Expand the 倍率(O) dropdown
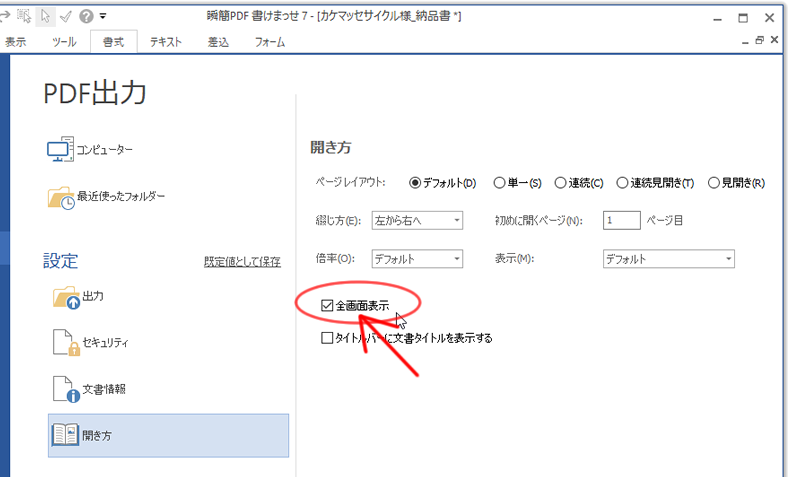This screenshot has height=477, width=788. tap(417, 259)
